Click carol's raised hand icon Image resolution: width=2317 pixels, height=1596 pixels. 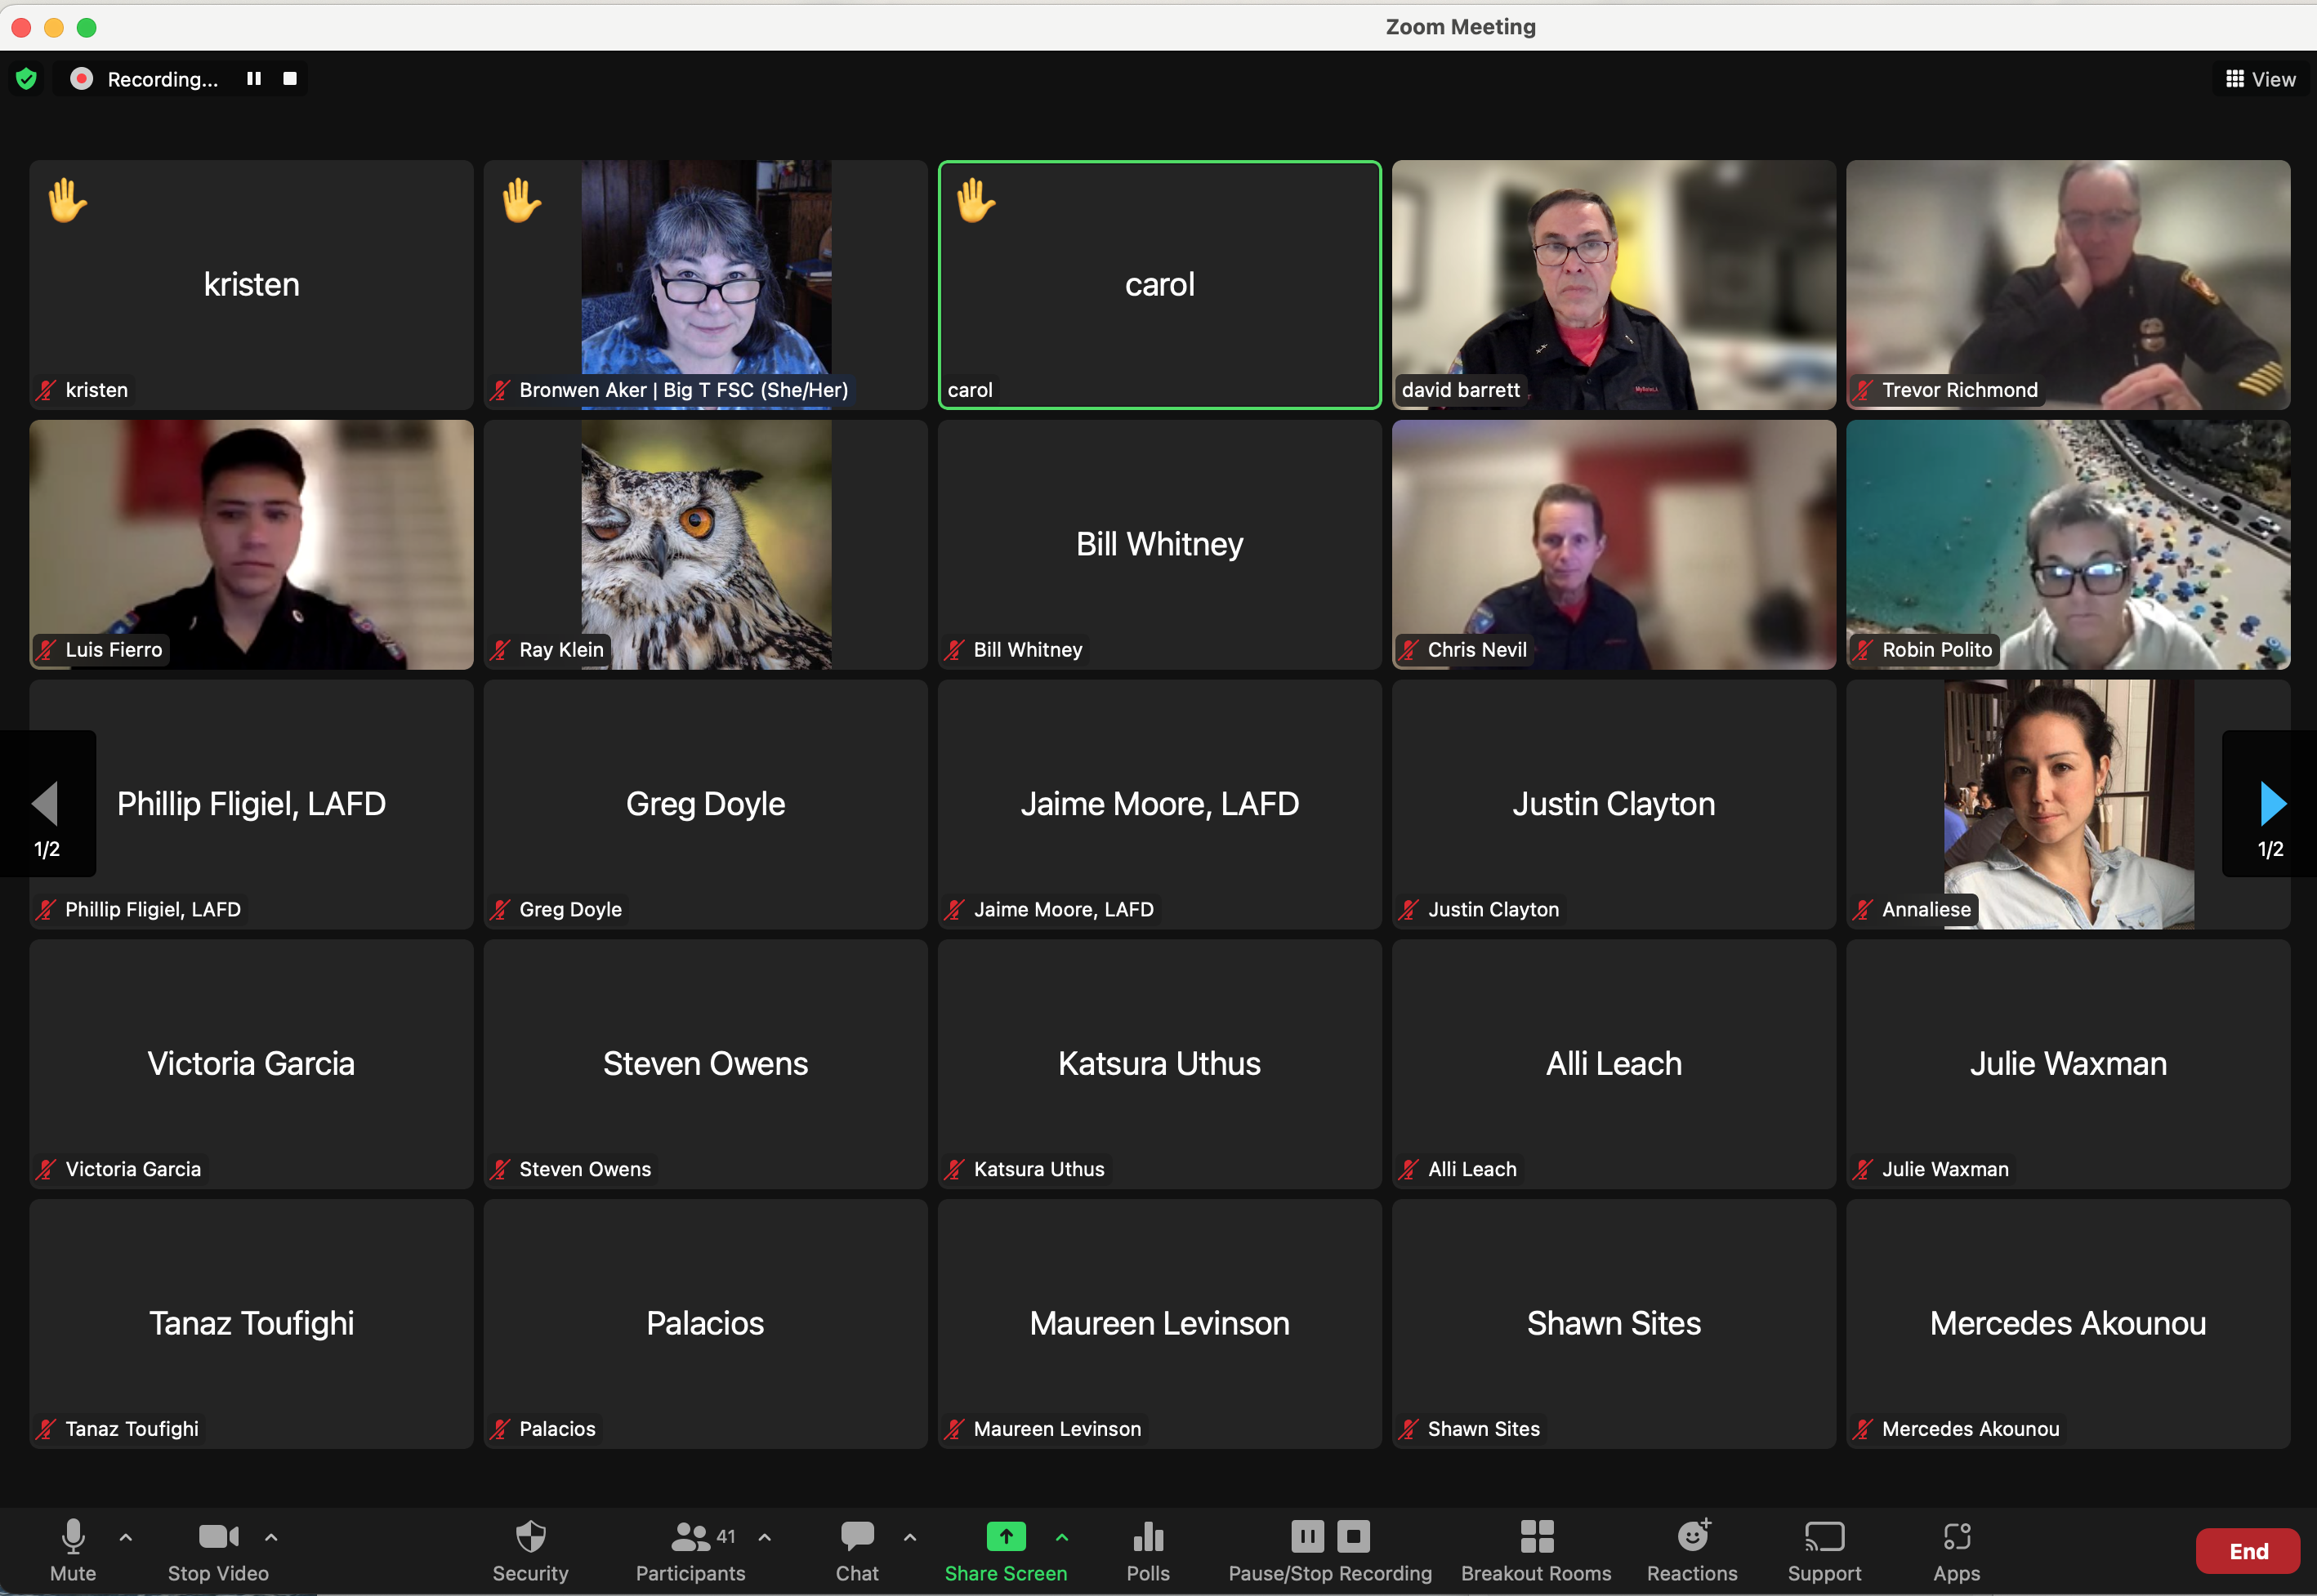pyautogui.click(x=976, y=200)
